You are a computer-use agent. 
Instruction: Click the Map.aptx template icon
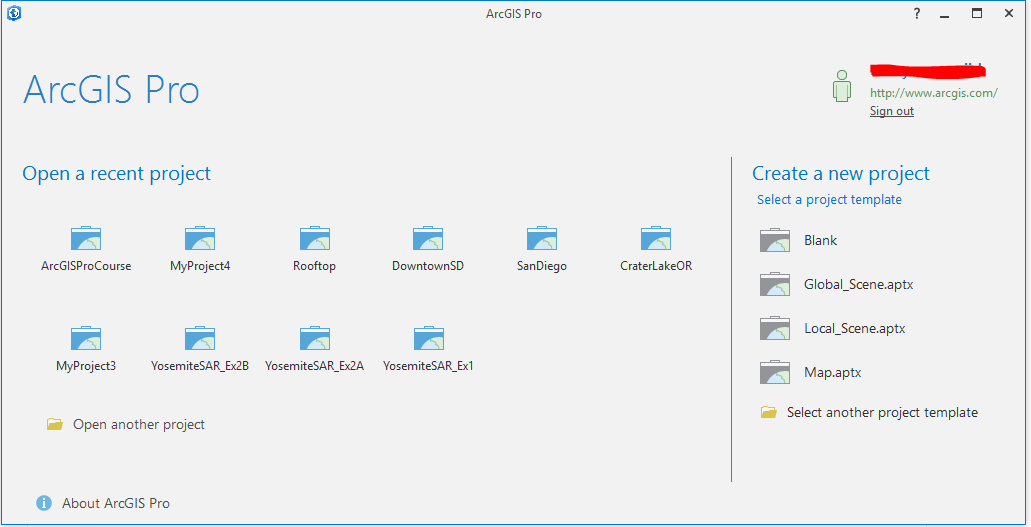pos(775,372)
